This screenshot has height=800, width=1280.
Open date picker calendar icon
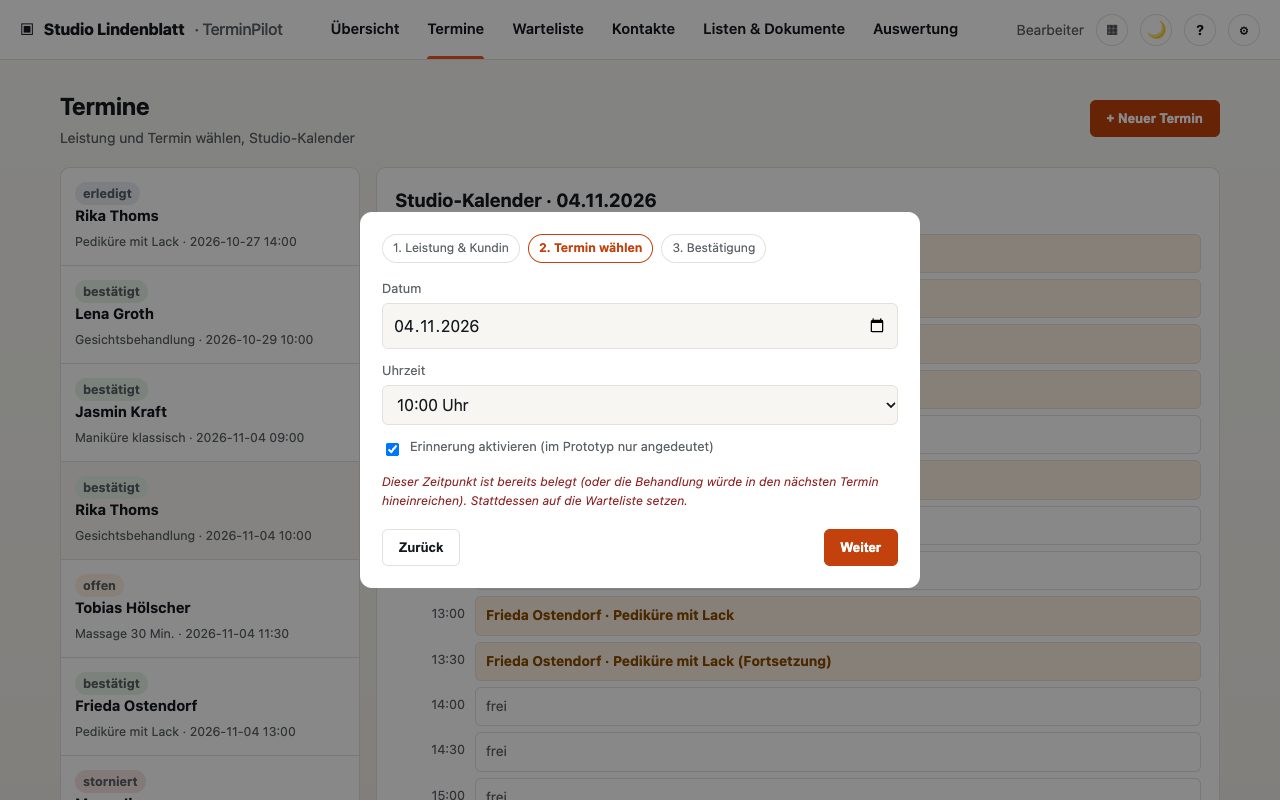point(877,326)
